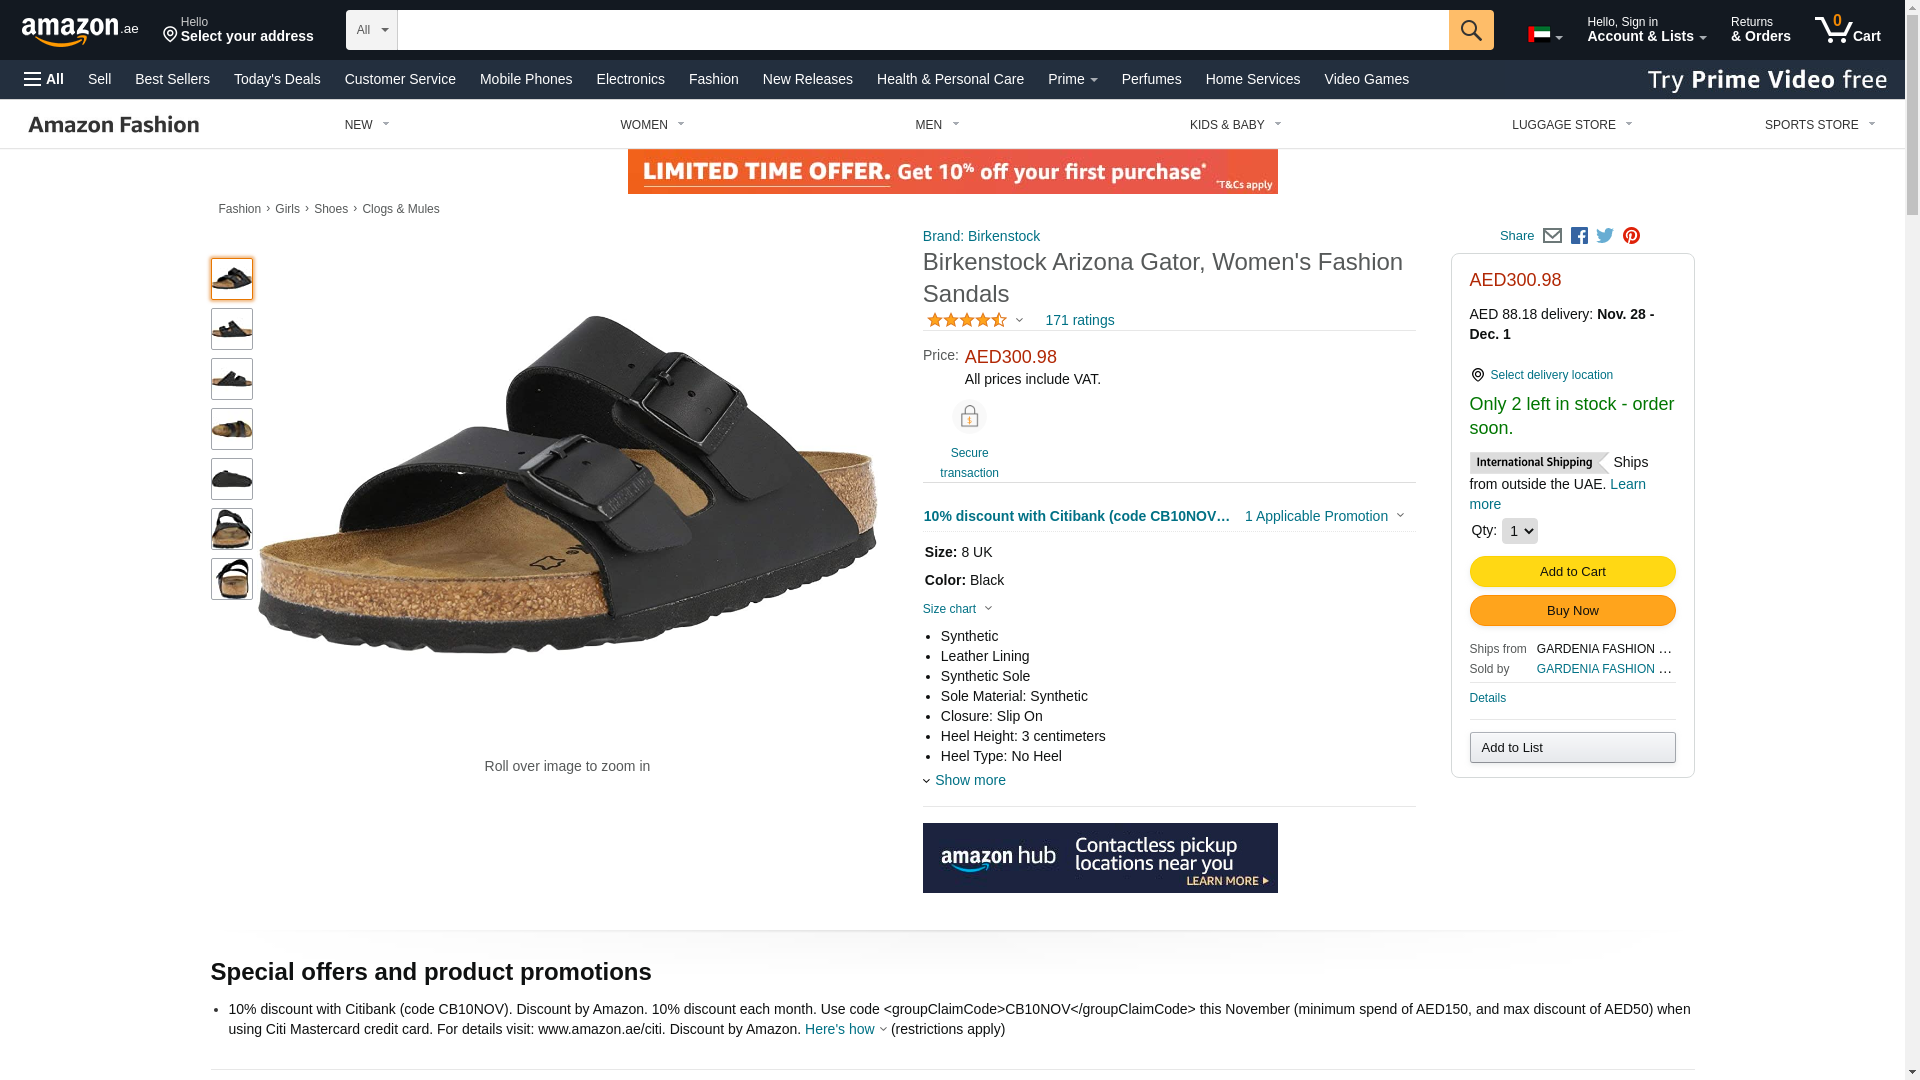1920x1080 pixels.
Task: Share the product on Facebook
Action: (x=1579, y=236)
